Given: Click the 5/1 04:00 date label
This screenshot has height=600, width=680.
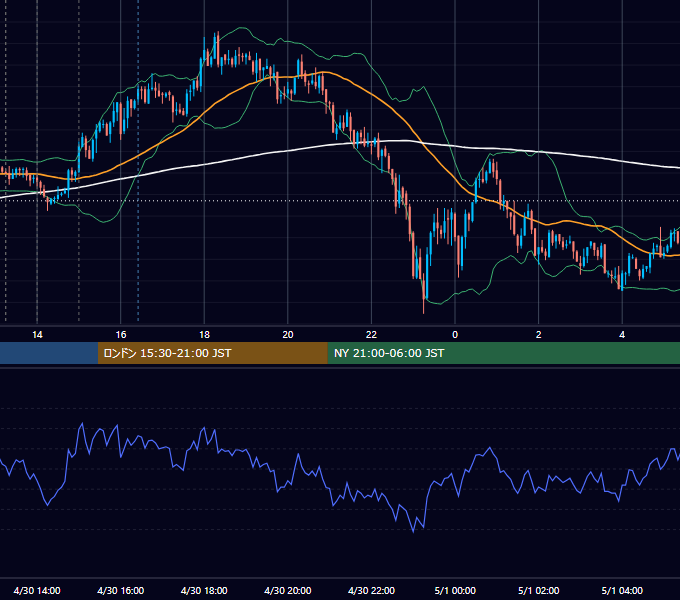Looking at the screenshot, I should pos(622,590).
